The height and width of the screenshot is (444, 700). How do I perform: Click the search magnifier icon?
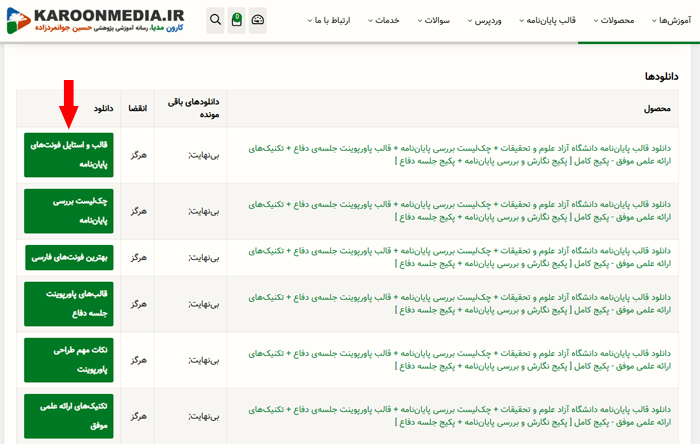pos(216,20)
